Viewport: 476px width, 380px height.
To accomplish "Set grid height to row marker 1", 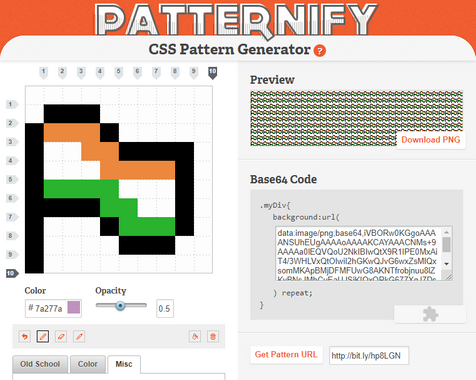I will pyautogui.click(x=12, y=104).
